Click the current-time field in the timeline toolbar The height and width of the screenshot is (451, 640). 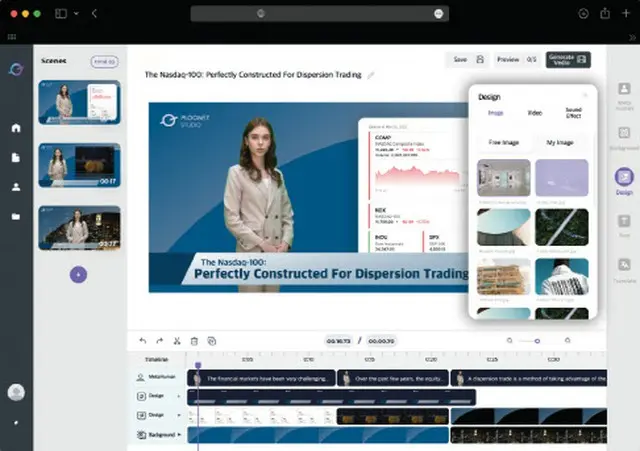point(338,341)
